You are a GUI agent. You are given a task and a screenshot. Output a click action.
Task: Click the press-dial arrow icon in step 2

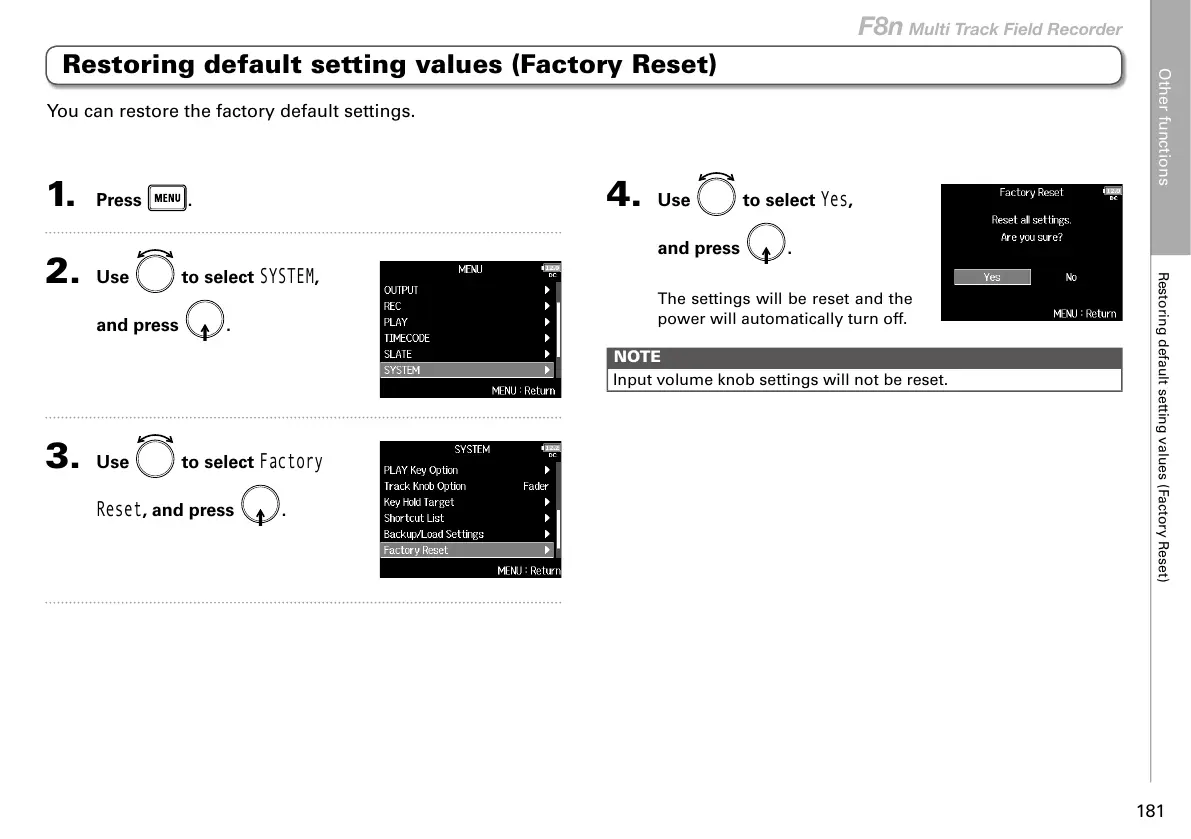[x=205, y=320]
